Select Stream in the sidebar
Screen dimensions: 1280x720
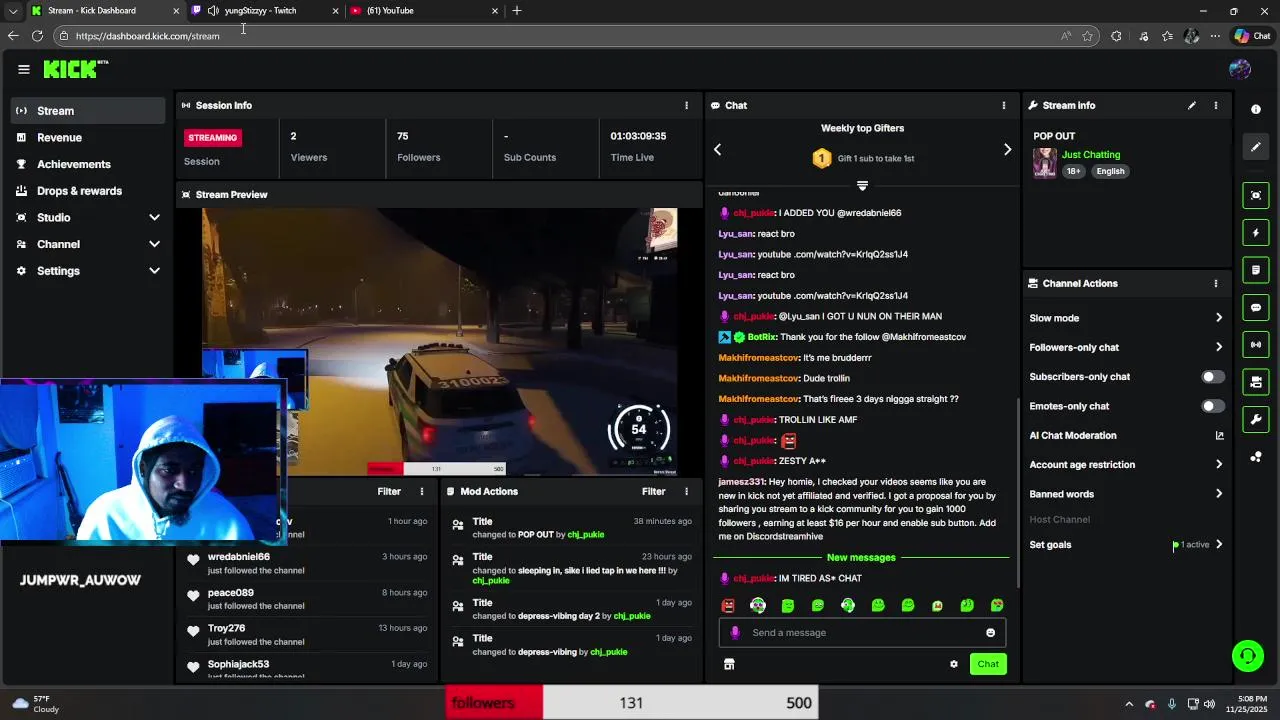88,111
